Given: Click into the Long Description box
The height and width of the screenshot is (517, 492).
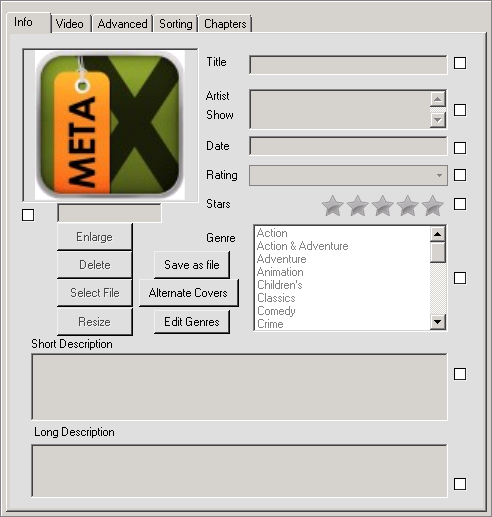Looking at the screenshot, I should tap(239, 471).
